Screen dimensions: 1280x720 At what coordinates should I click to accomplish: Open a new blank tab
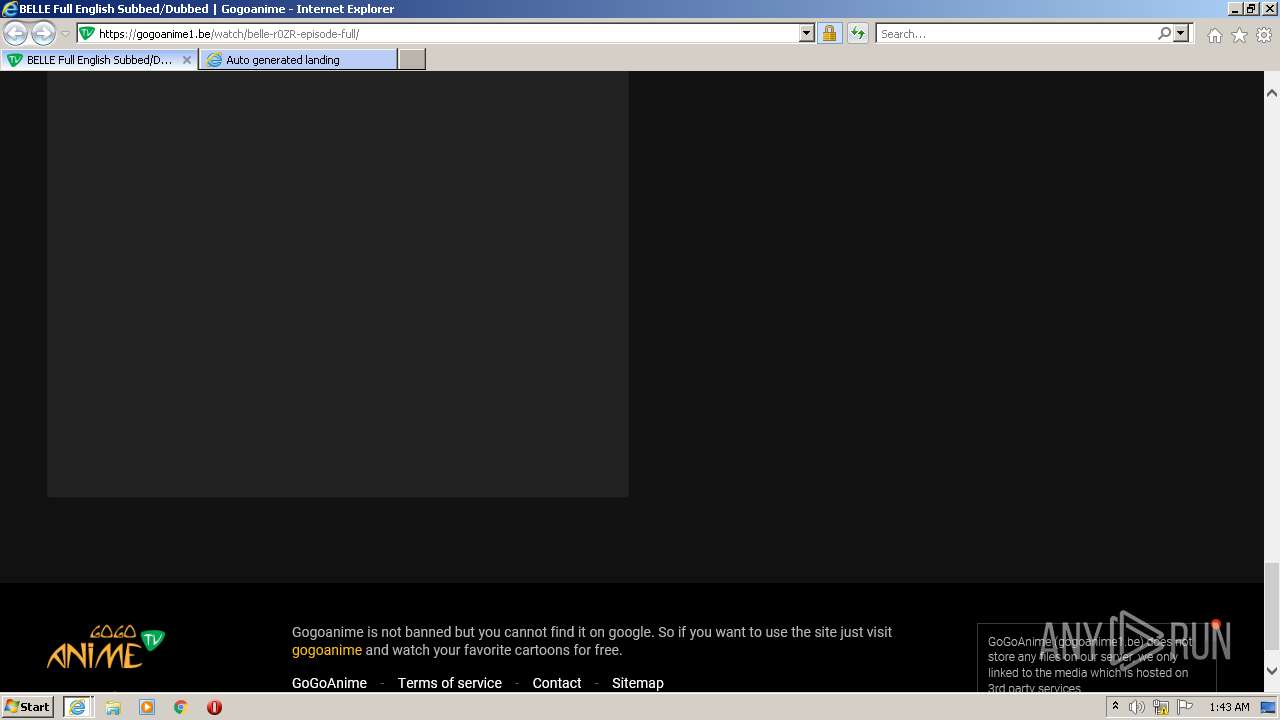coord(412,60)
